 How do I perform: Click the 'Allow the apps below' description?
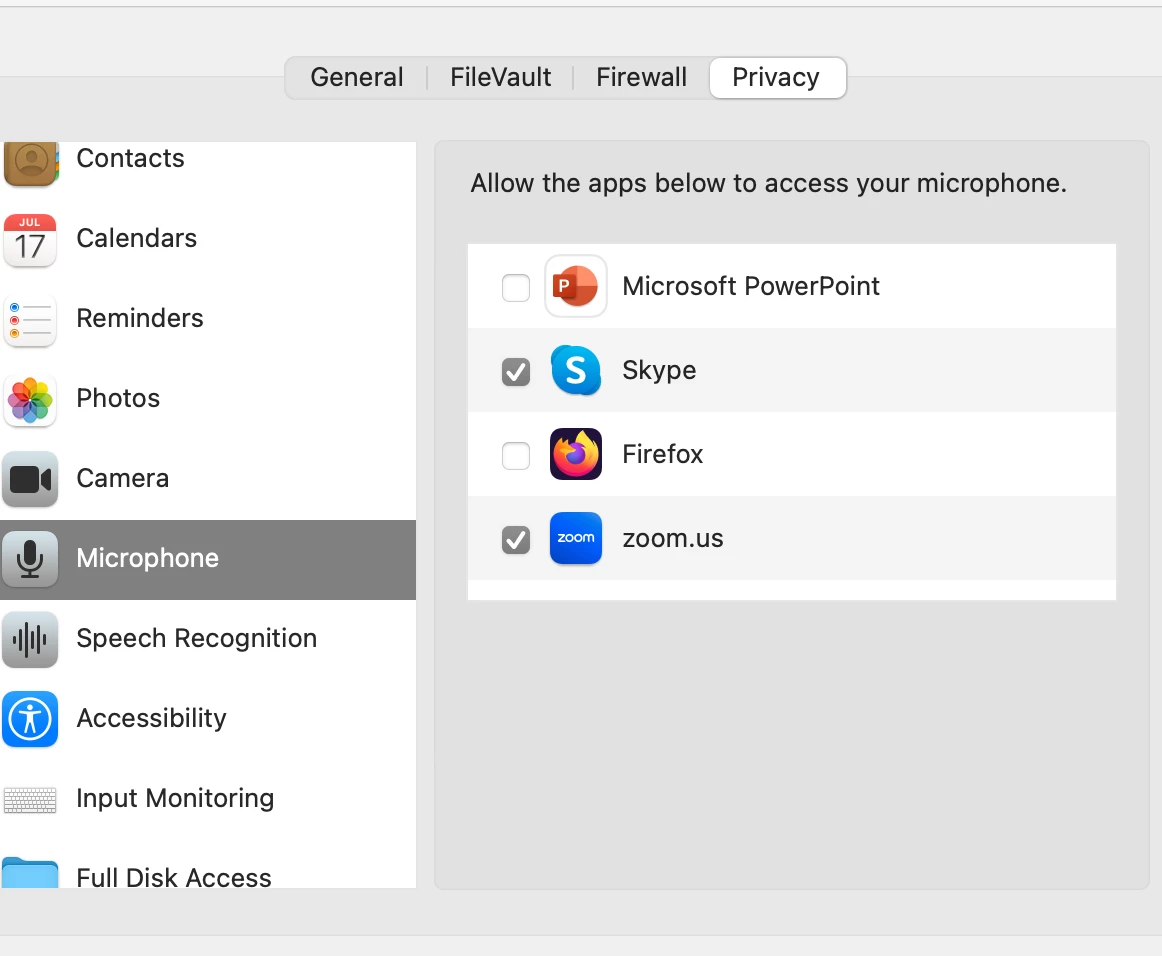tap(768, 183)
